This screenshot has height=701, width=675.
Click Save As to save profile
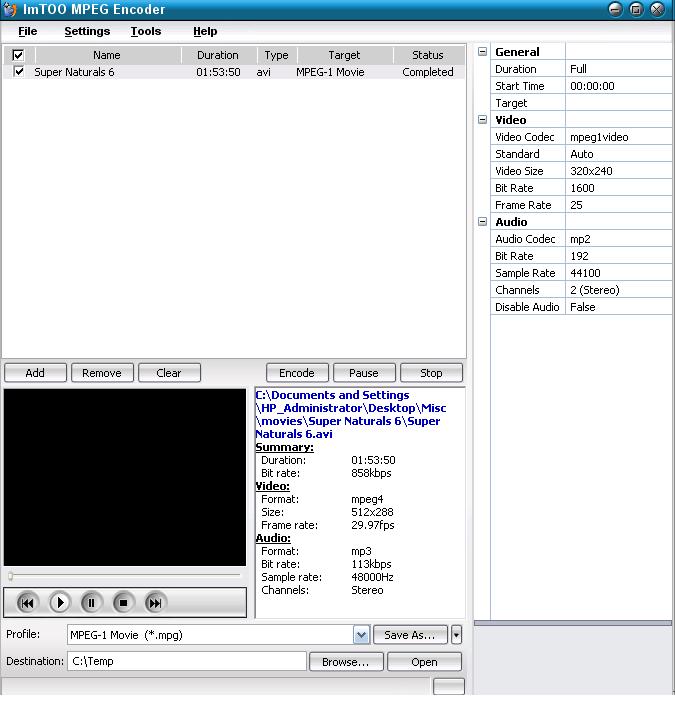pos(410,635)
